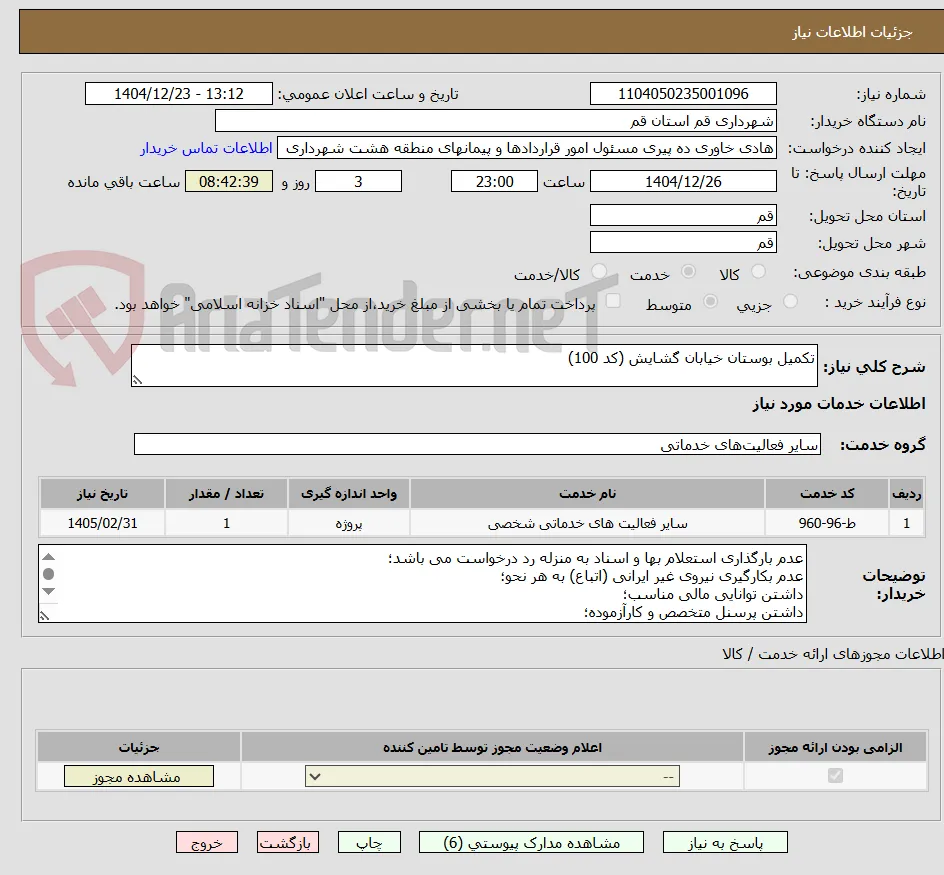The width and height of the screenshot is (944, 875).
Task: Click the تاریخ نیاز column header
Action: pyautogui.click(x=102, y=494)
